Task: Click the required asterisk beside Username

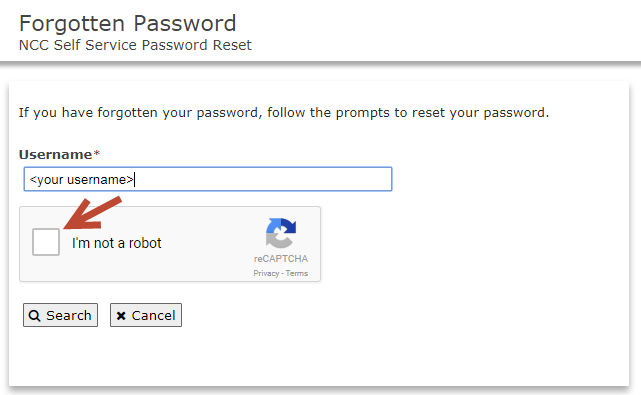Action: (x=96, y=153)
